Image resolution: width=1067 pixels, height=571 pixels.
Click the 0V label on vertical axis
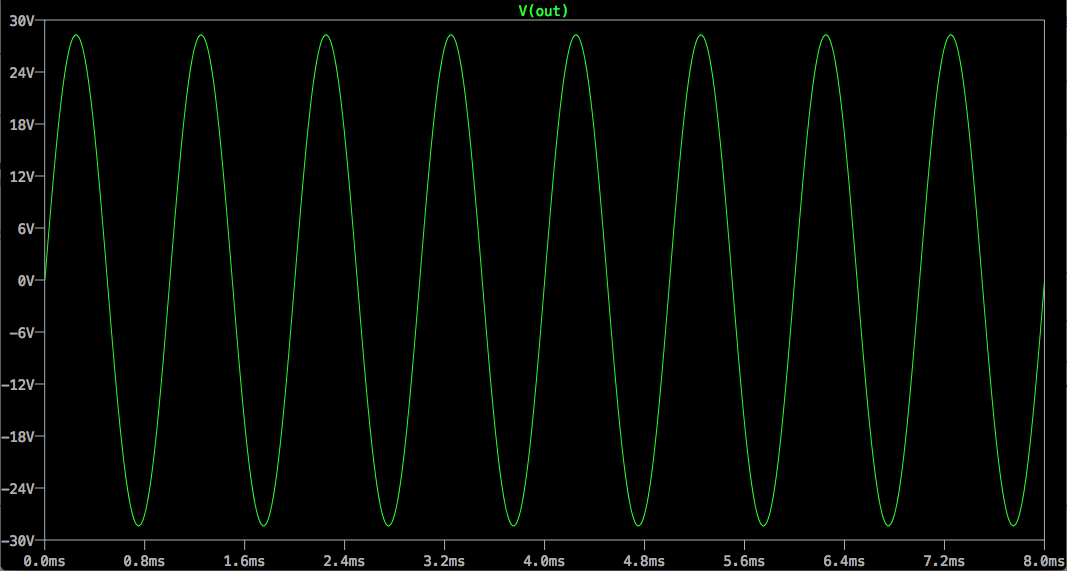tap(25, 280)
